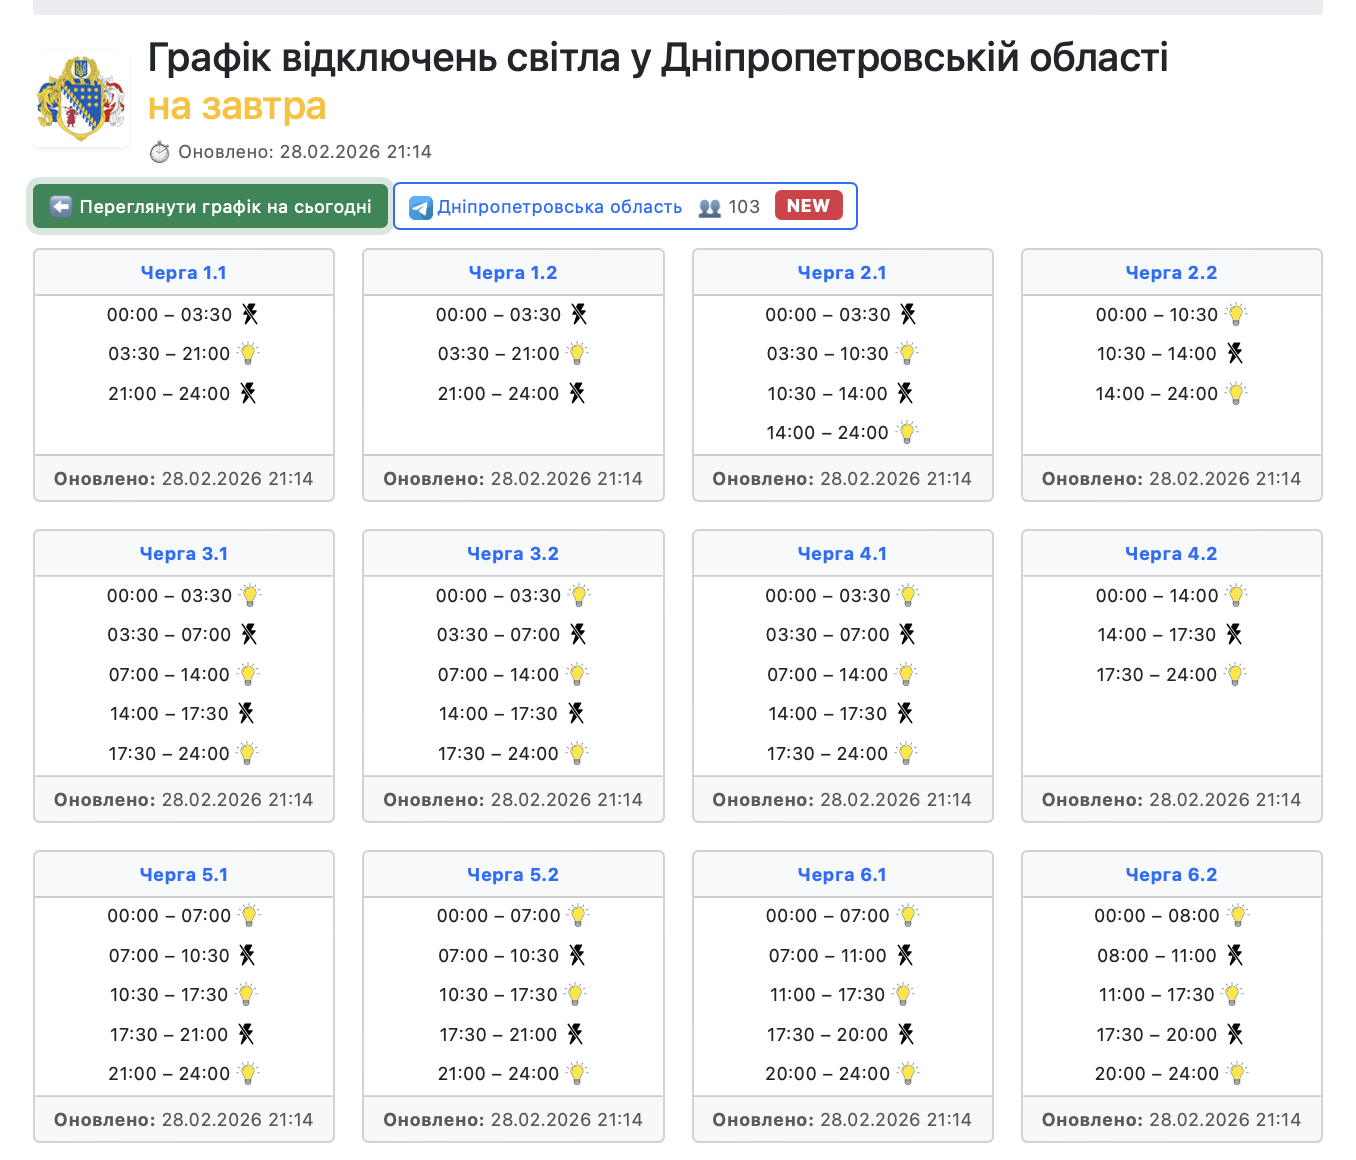
Task: Click the red NEW badge
Action: coord(808,206)
